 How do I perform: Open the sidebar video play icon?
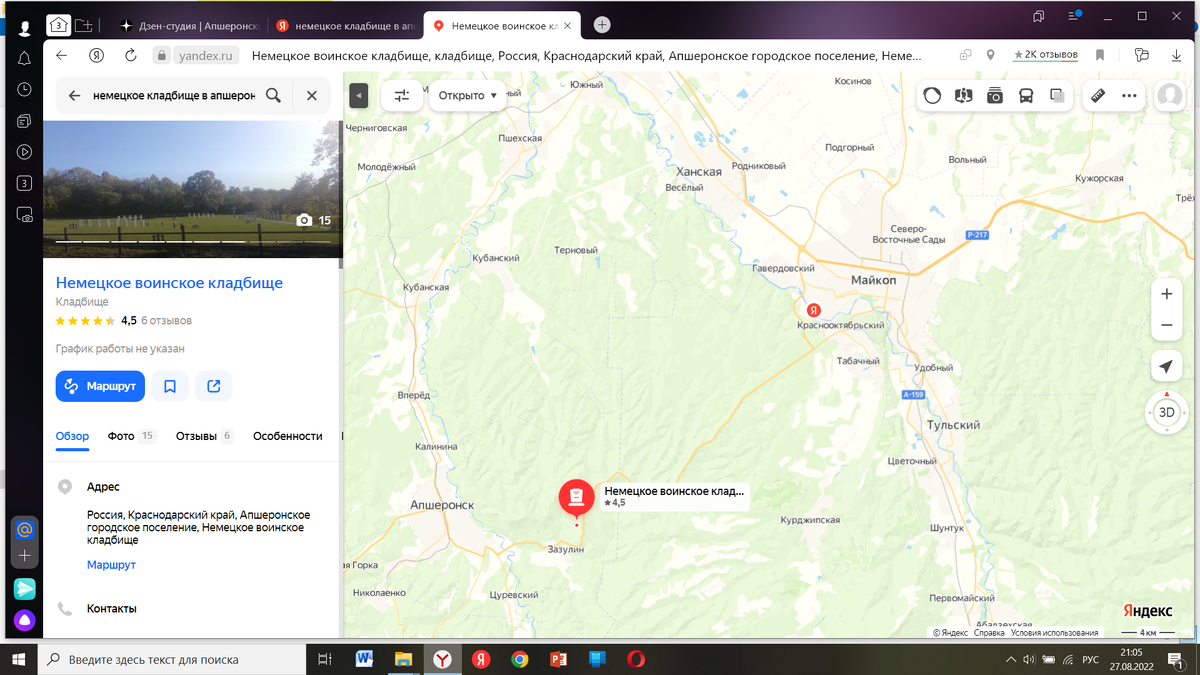[24, 152]
